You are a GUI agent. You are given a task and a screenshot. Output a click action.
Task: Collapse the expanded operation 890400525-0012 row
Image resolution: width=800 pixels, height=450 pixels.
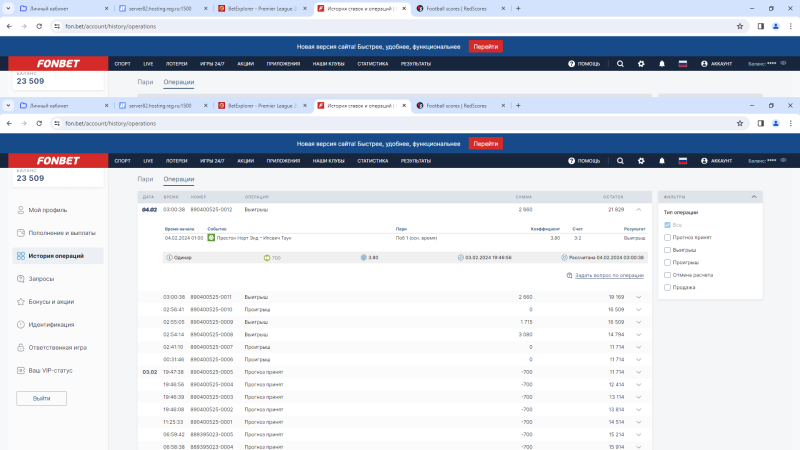[x=638, y=210]
